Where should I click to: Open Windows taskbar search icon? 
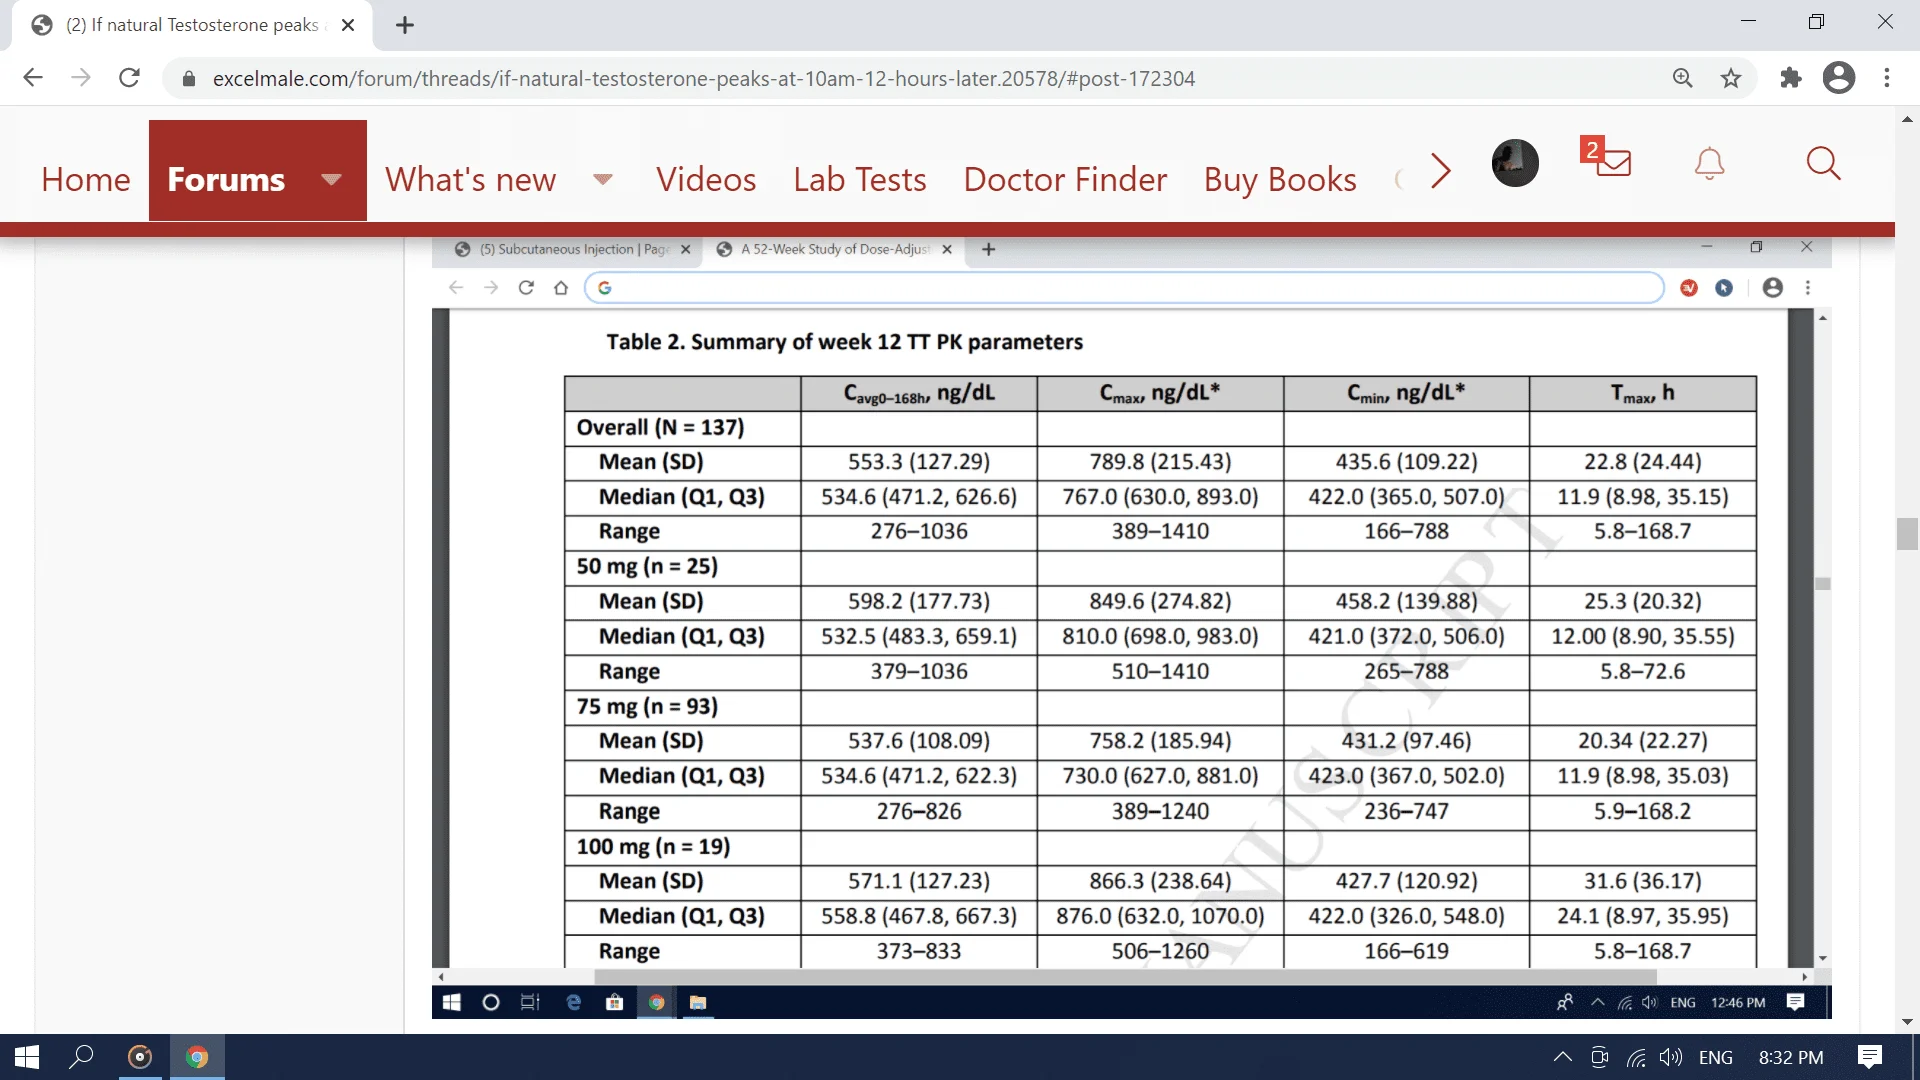[x=81, y=1057]
